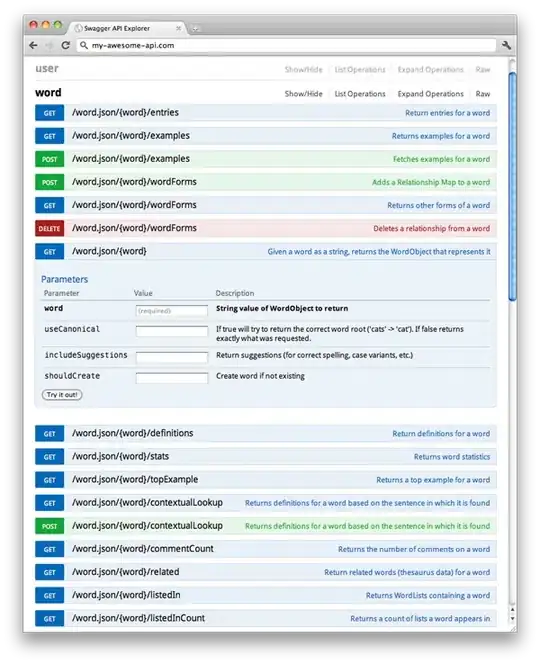
Task: Collapse the word API section heading
Action: point(48,93)
